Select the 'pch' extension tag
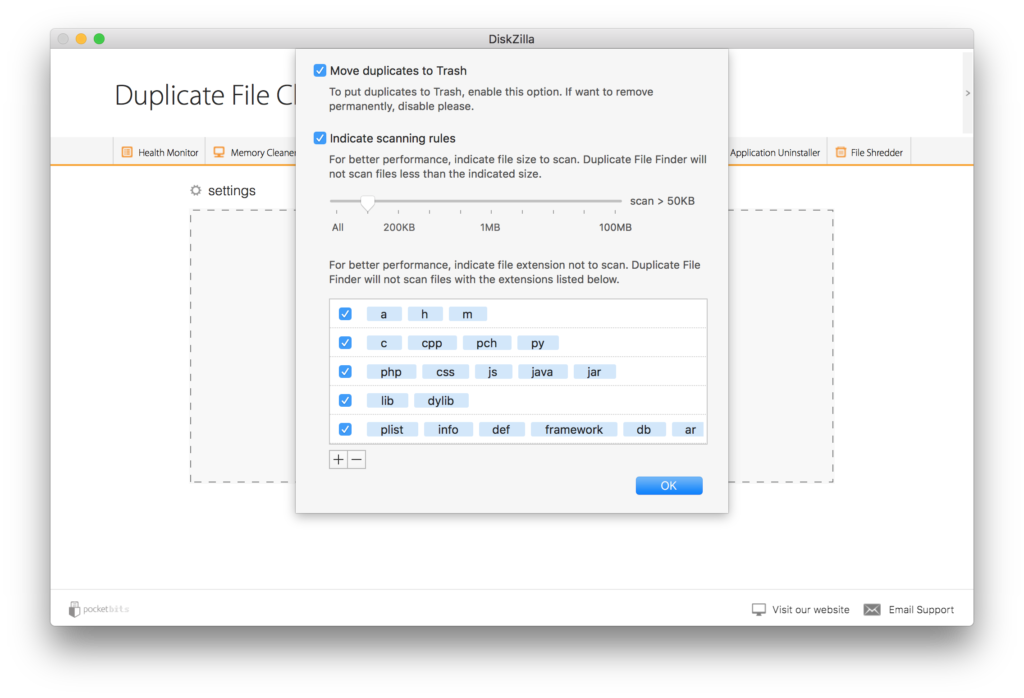The width and height of the screenshot is (1024, 698). pyautogui.click(x=487, y=343)
